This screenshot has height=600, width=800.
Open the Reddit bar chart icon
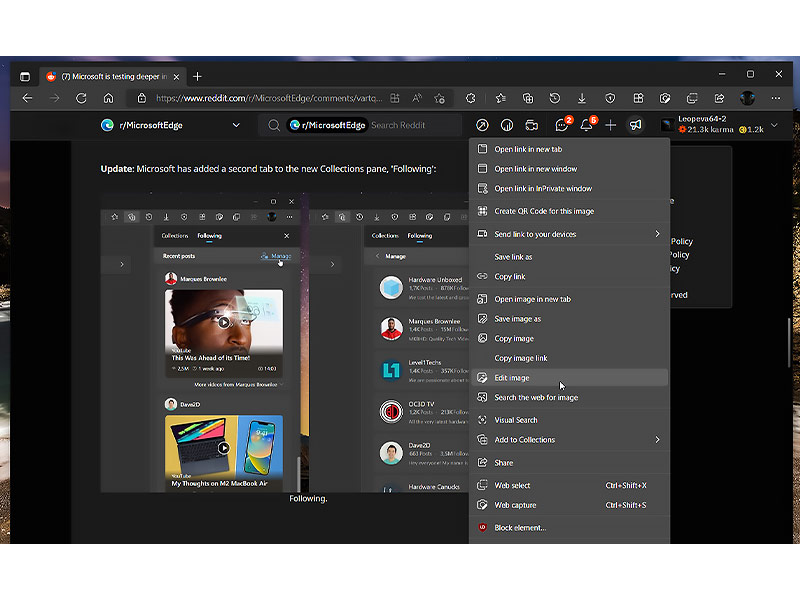point(507,125)
